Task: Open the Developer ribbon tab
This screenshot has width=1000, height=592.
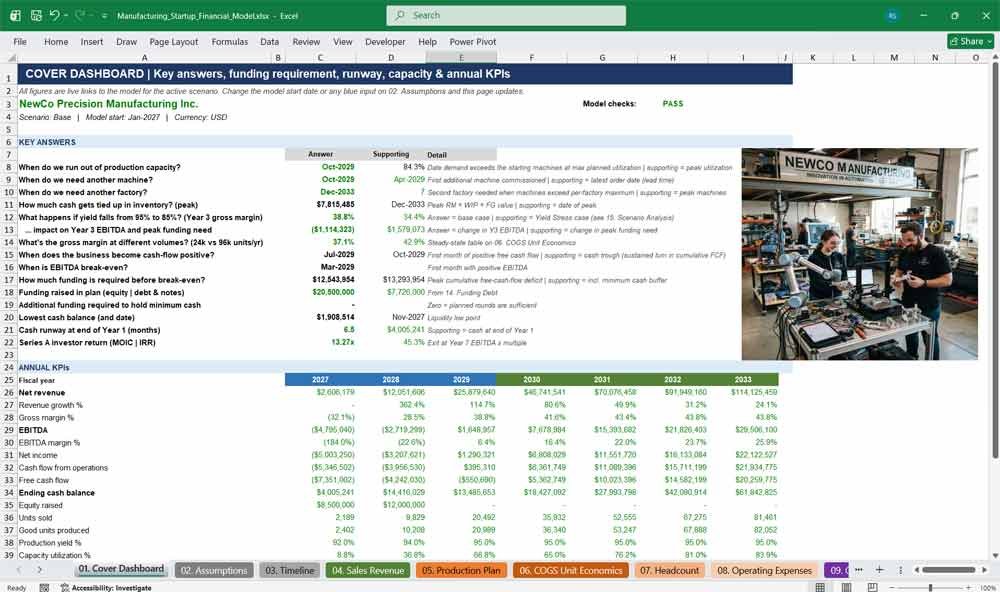Action: (385, 41)
